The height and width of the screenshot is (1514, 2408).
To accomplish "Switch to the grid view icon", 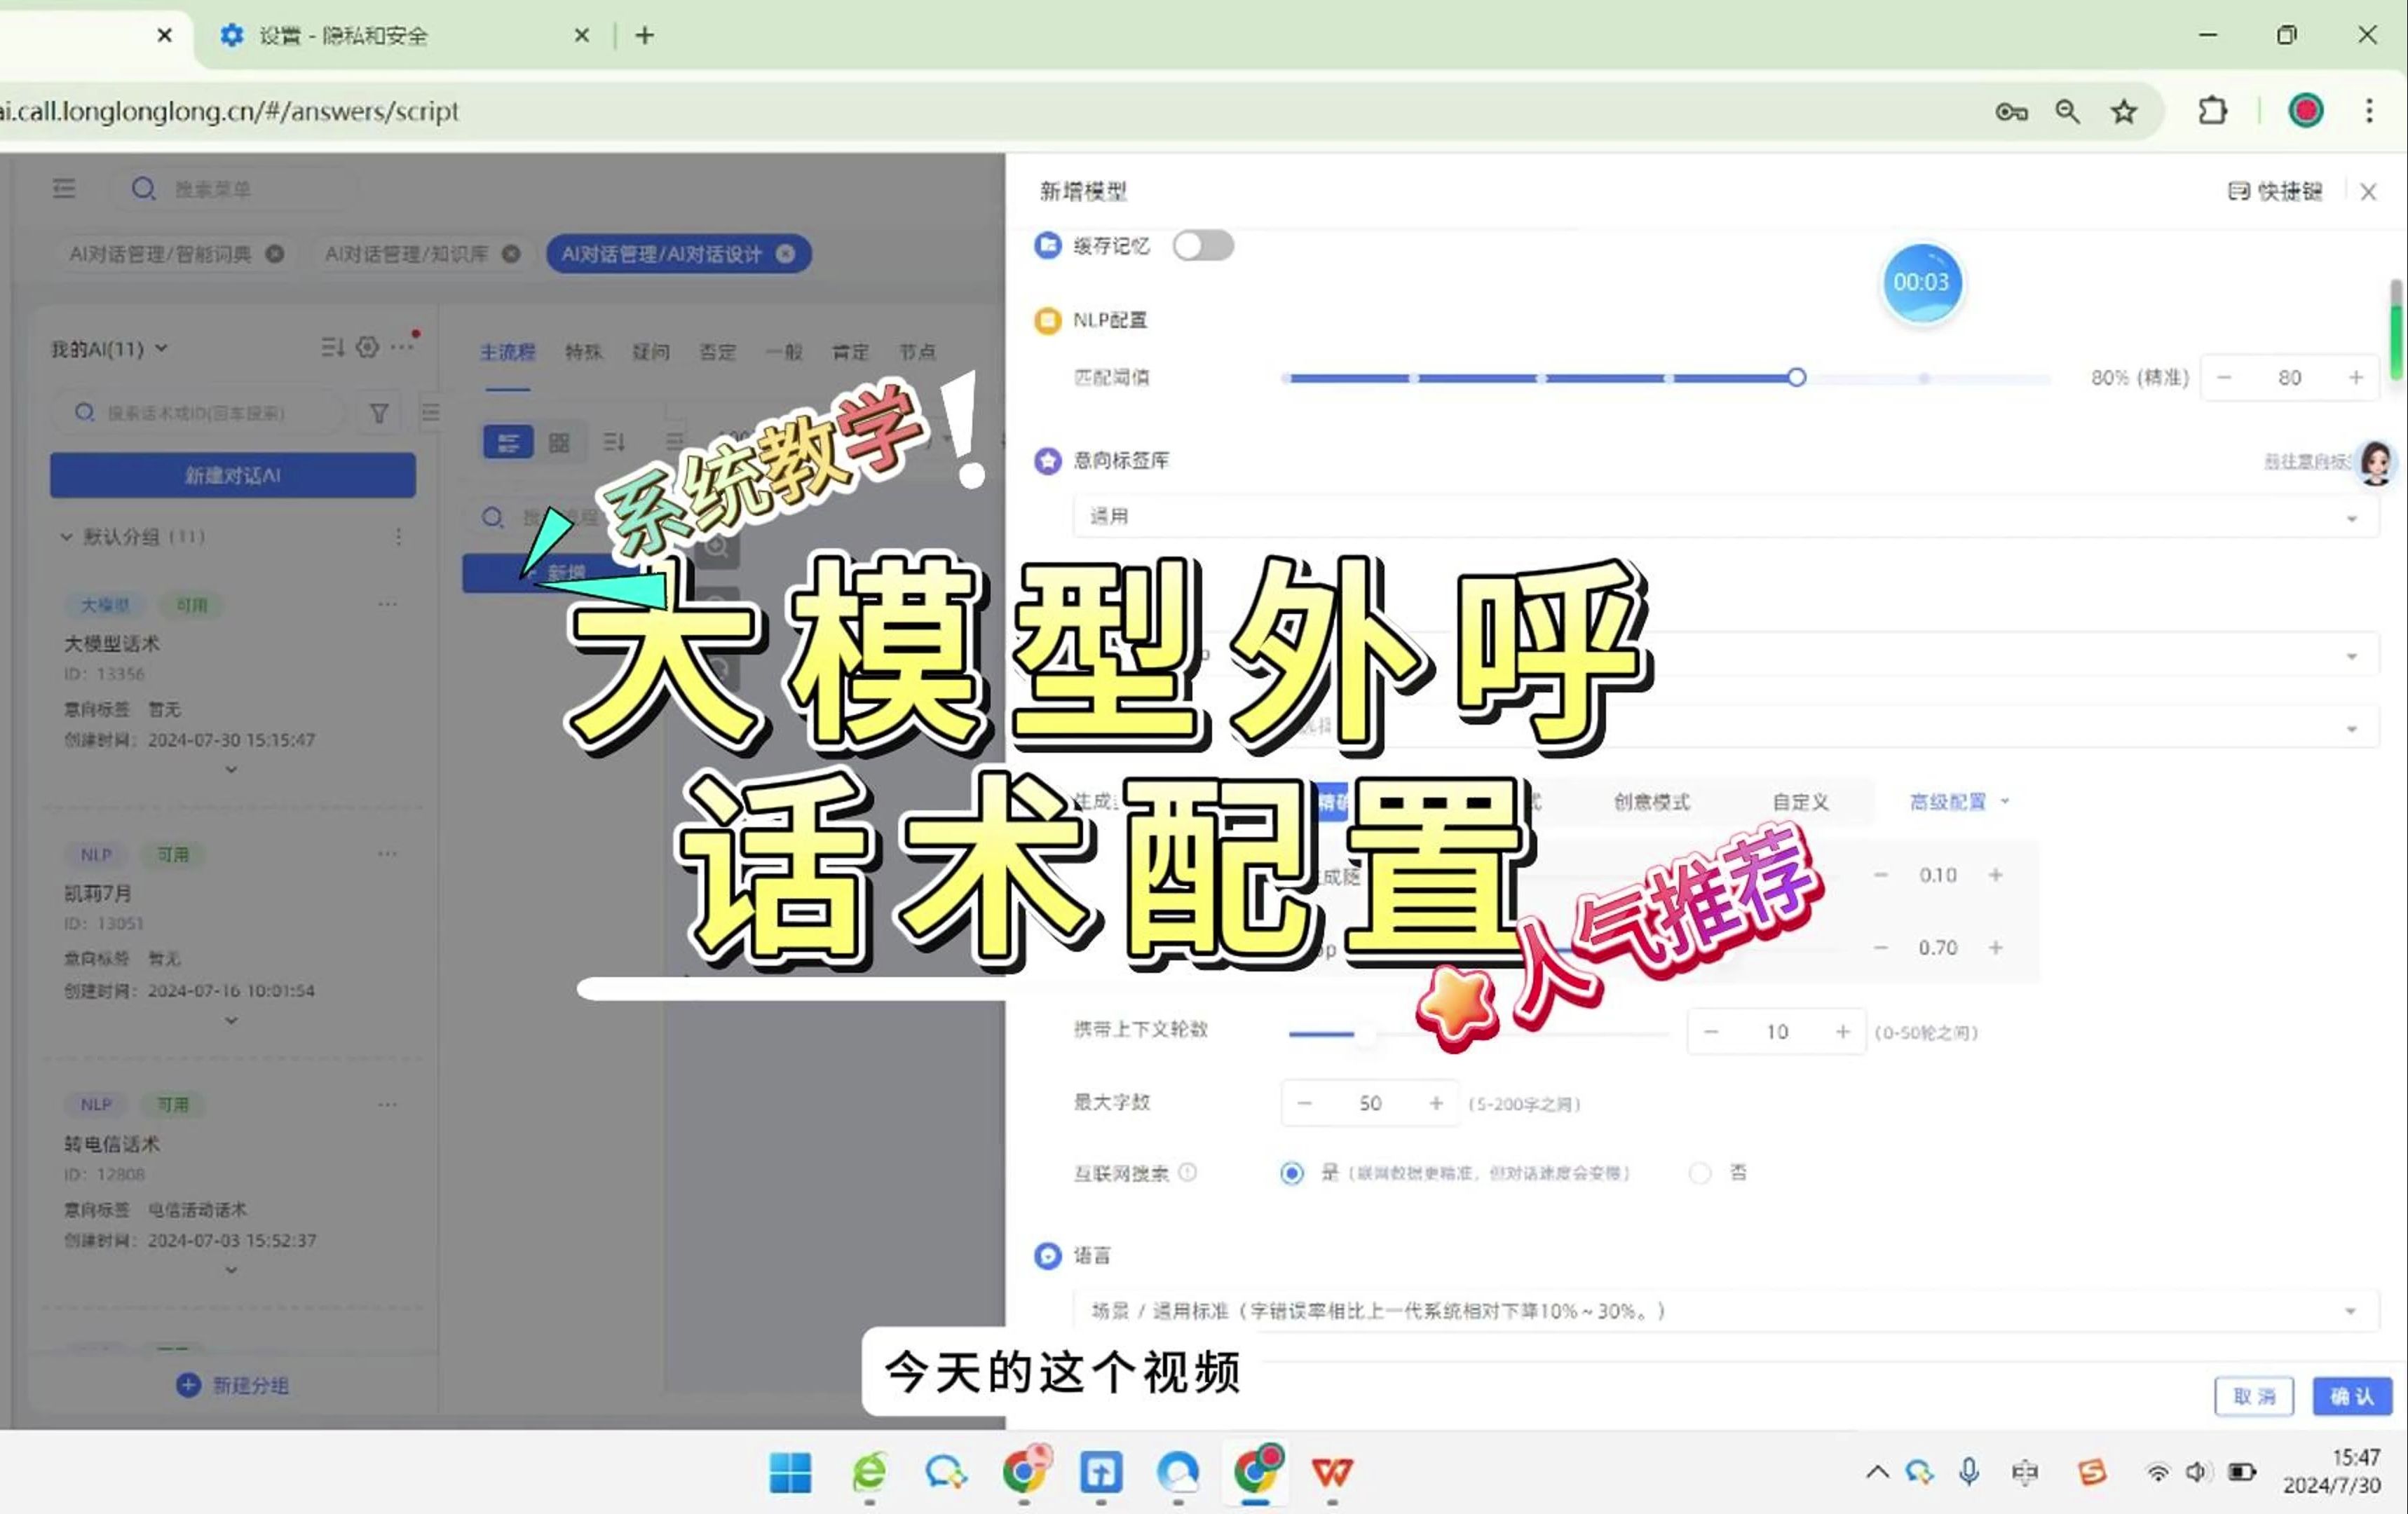I will [x=559, y=442].
